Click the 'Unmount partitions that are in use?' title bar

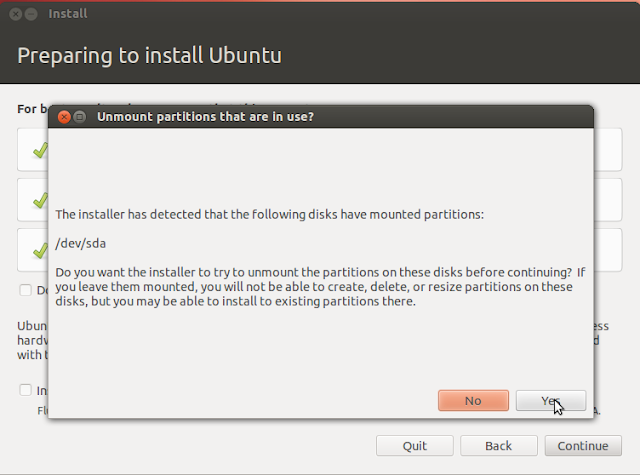[x=321, y=117]
